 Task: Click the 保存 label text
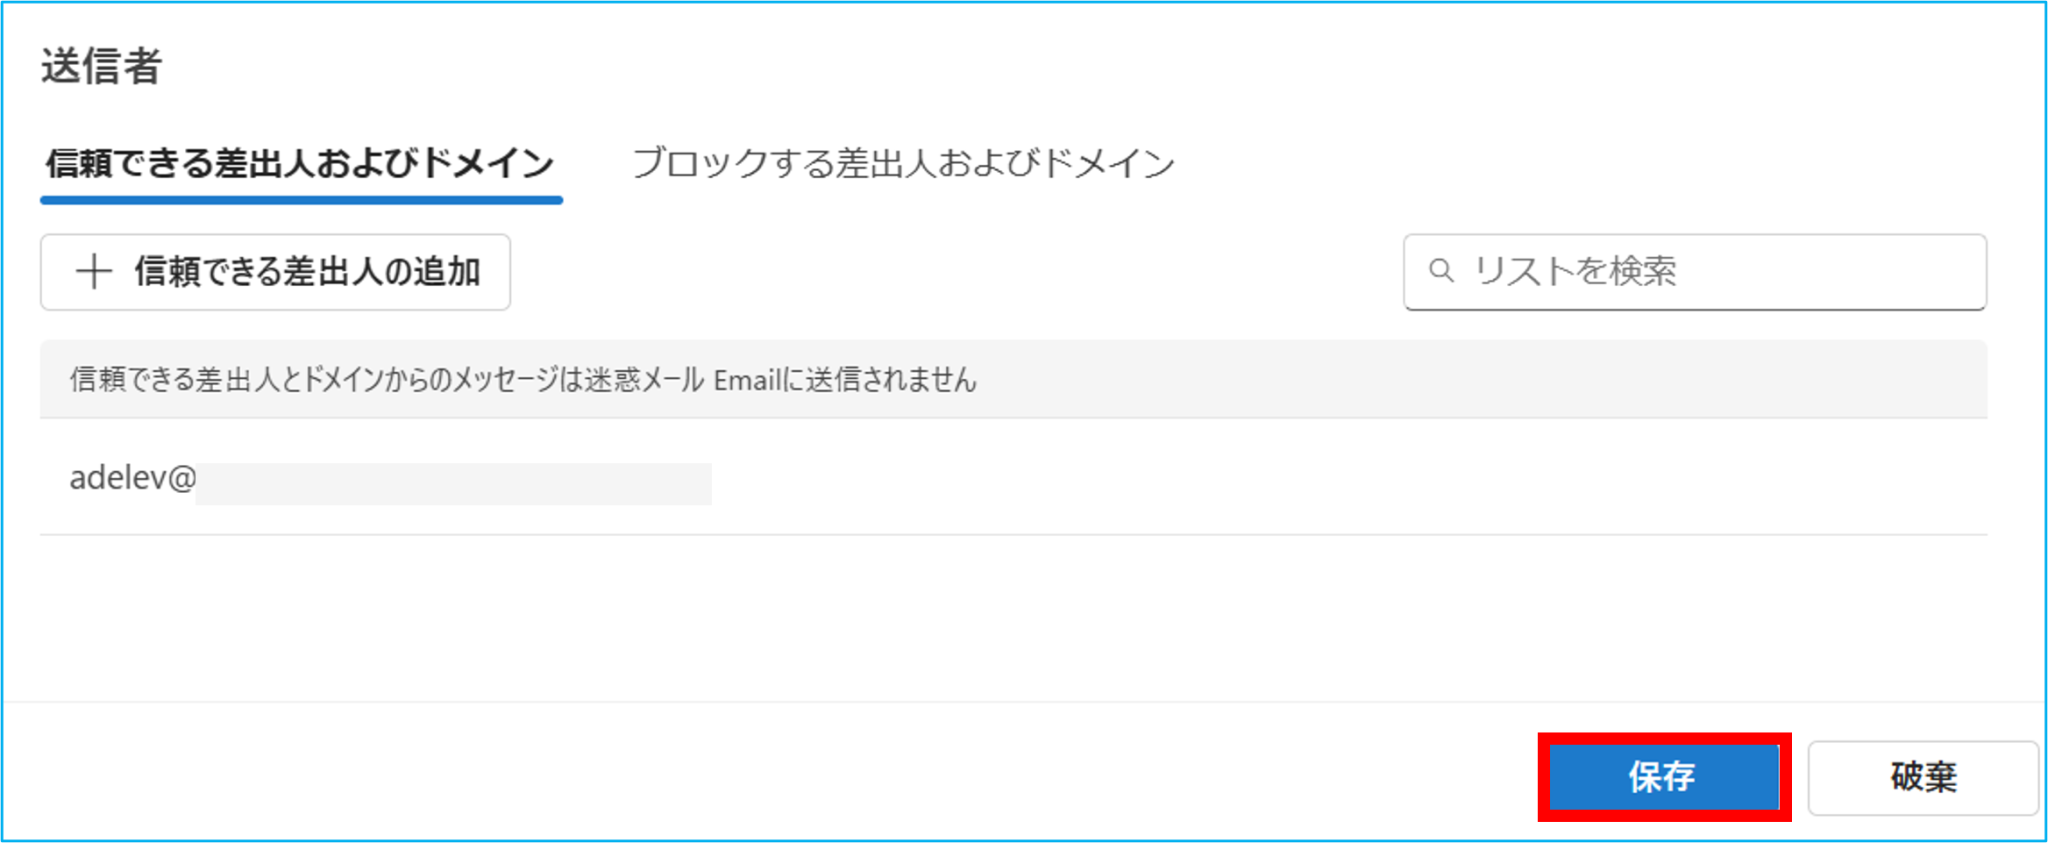click(1662, 777)
